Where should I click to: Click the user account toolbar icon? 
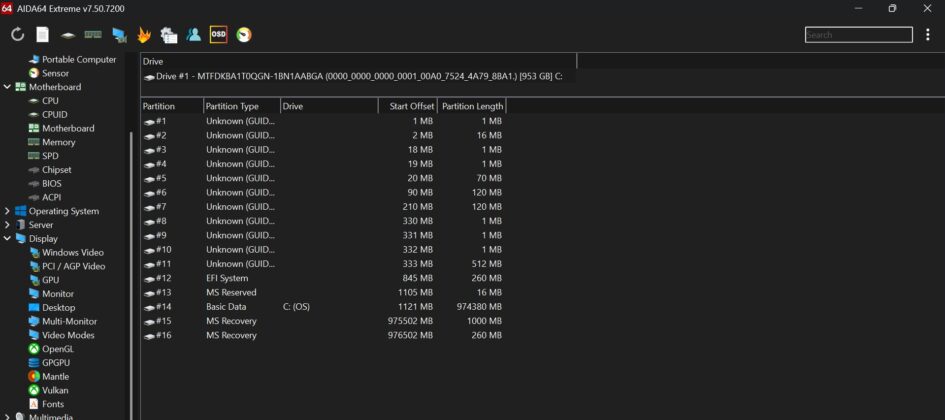tap(193, 34)
